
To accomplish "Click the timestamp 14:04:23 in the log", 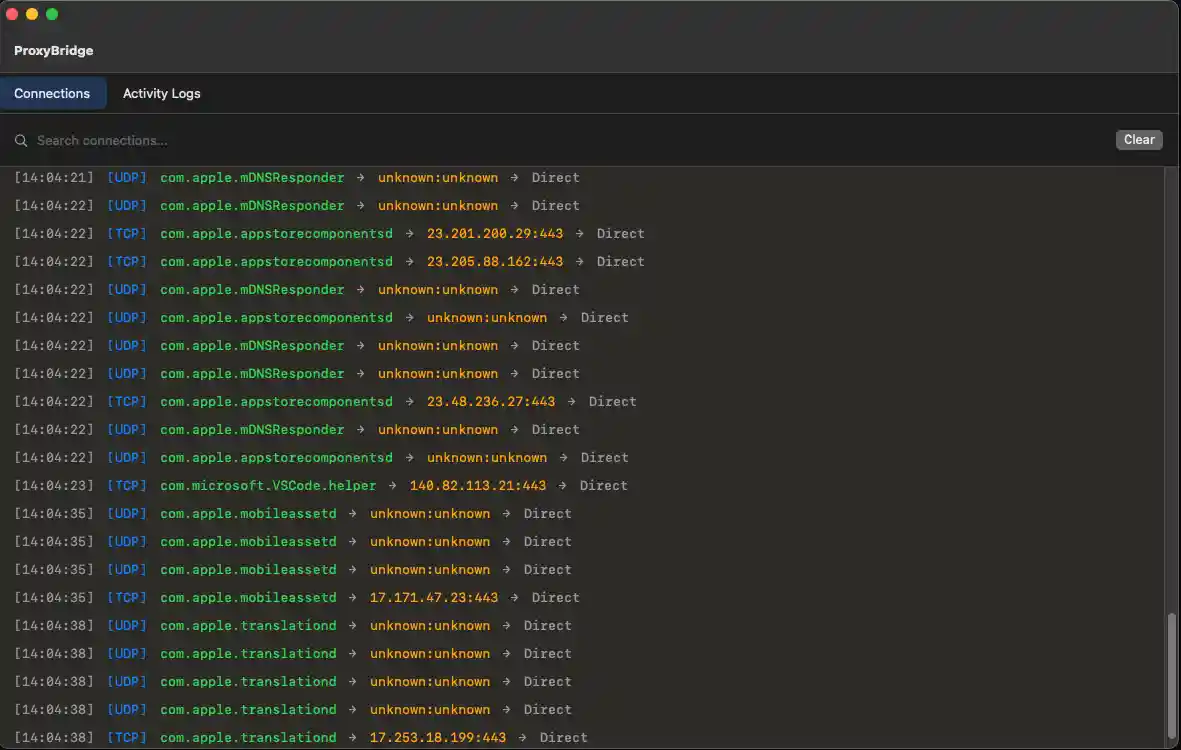I will (52, 485).
